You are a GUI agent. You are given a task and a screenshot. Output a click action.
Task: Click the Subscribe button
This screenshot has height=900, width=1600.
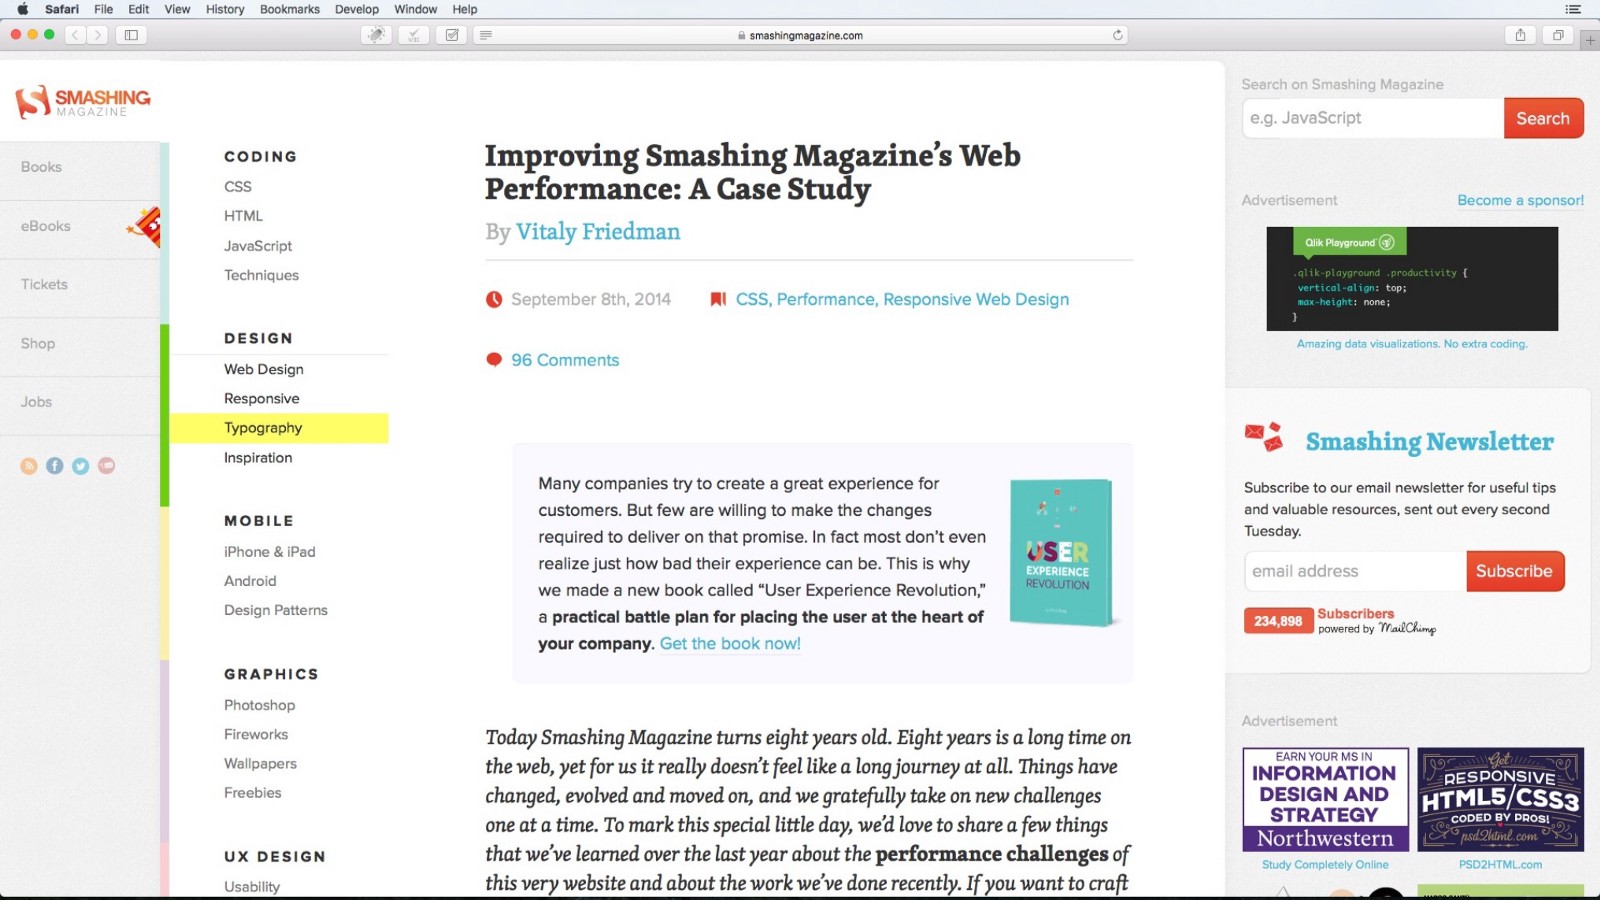(1514, 571)
